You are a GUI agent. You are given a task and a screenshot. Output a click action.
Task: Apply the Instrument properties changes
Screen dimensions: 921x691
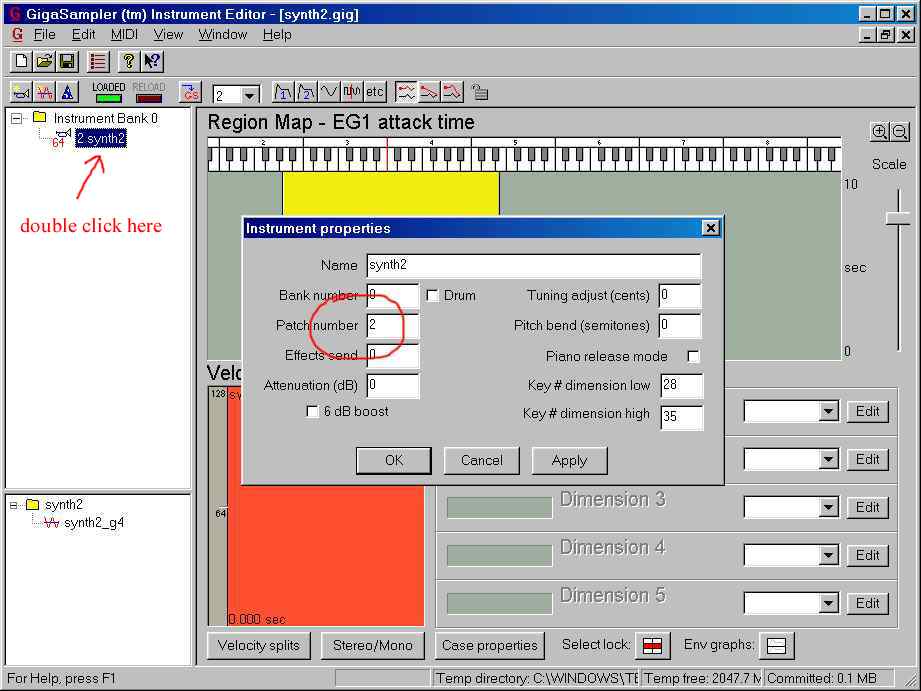(569, 460)
